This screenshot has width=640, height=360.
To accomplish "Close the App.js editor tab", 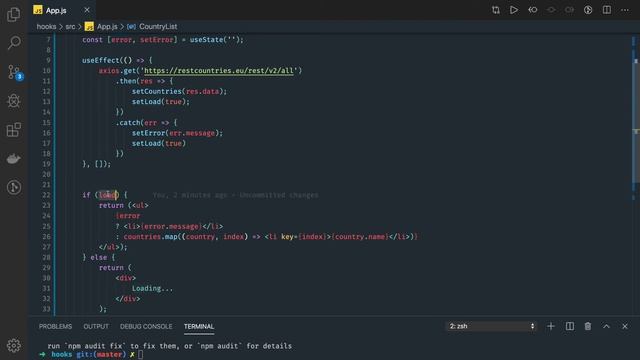I will coord(87,10).
